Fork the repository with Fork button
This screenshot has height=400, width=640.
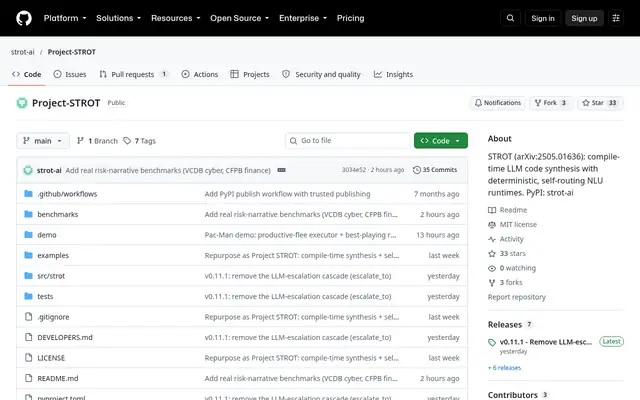551,103
